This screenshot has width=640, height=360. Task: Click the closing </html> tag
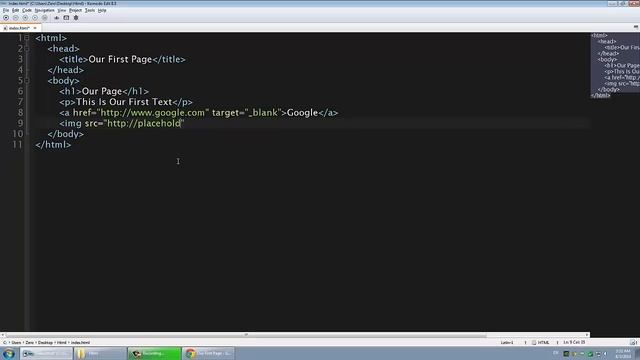tap(53, 144)
